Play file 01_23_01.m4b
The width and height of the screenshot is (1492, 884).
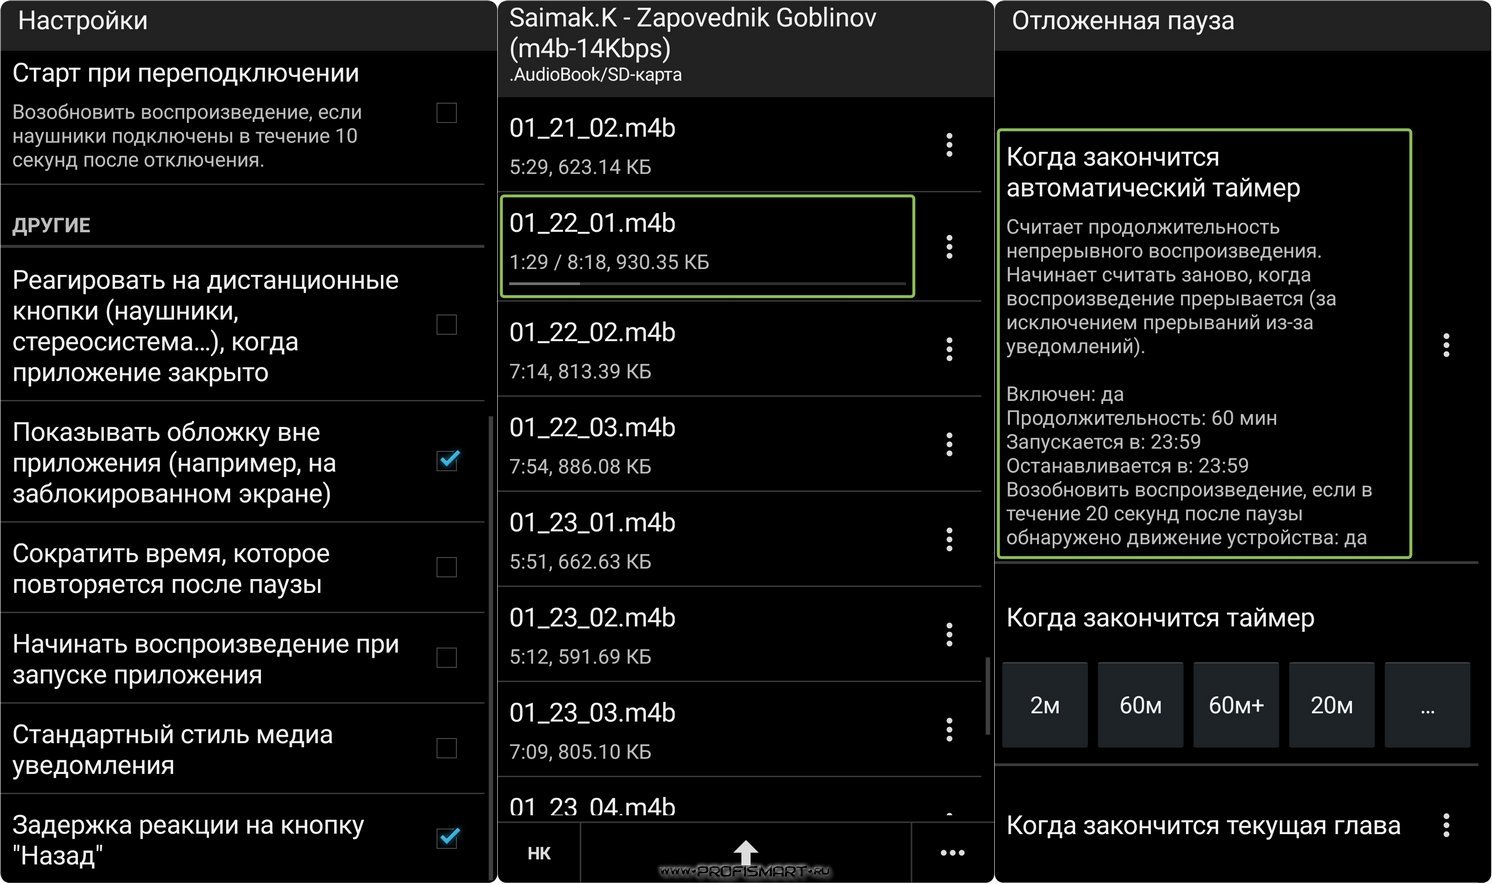point(706,540)
